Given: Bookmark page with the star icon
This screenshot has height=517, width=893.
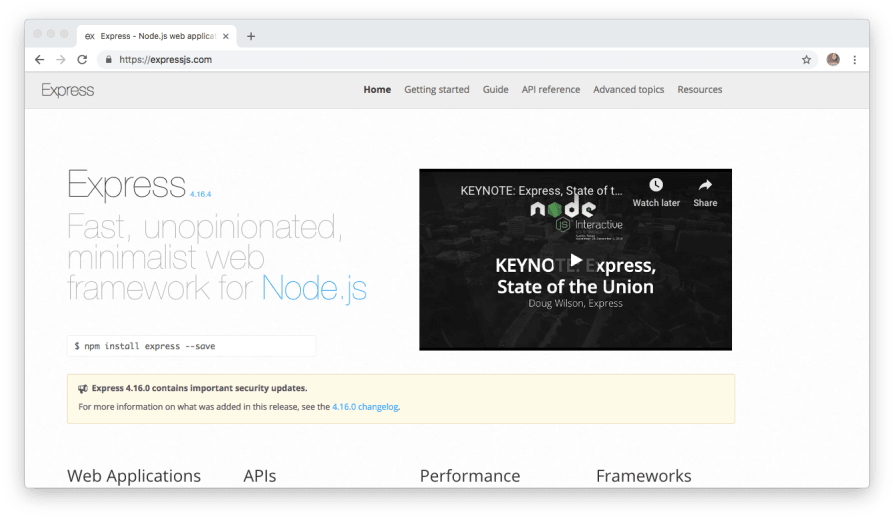Looking at the screenshot, I should pos(806,60).
